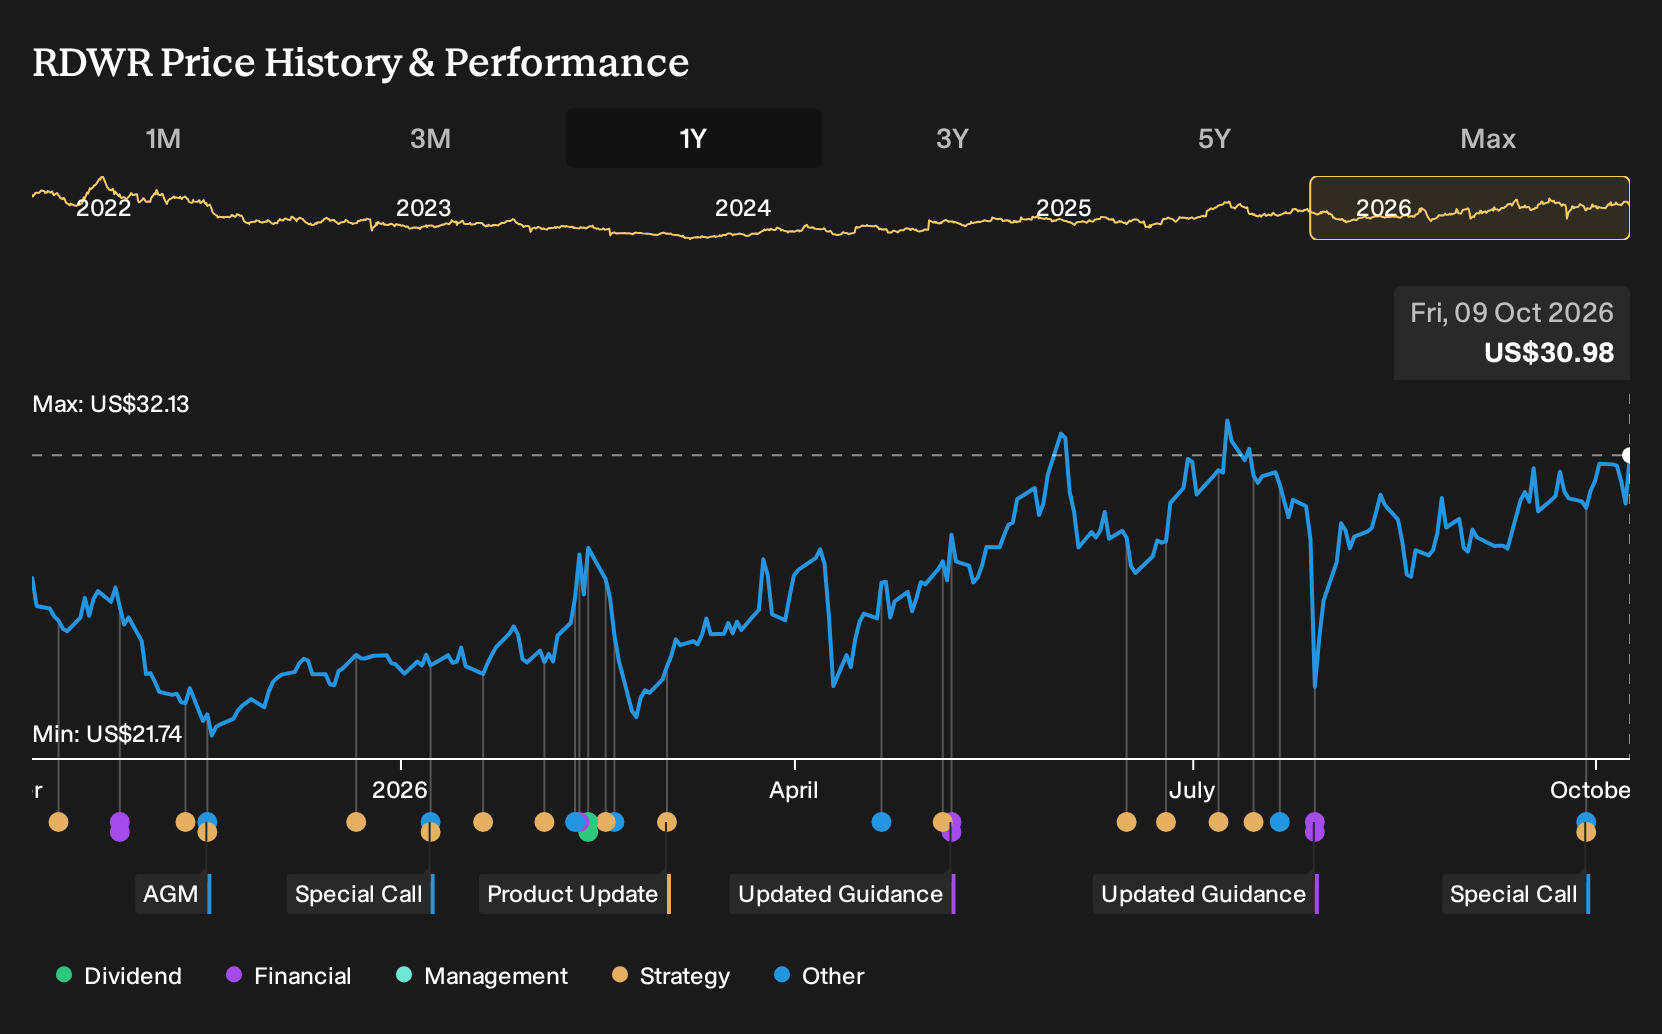Select the 3M time range tab
This screenshot has width=1662, height=1034.
430,138
